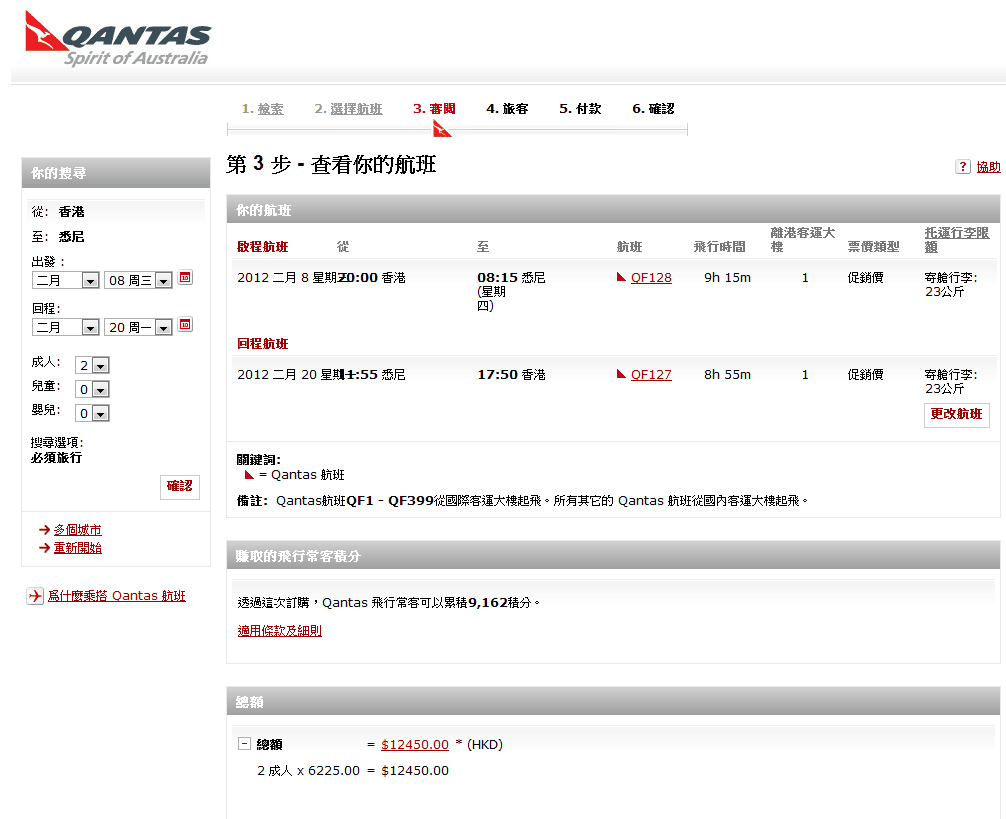This screenshot has width=1006, height=819.
Task: Click the help question mark icon
Action: [x=963, y=167]
